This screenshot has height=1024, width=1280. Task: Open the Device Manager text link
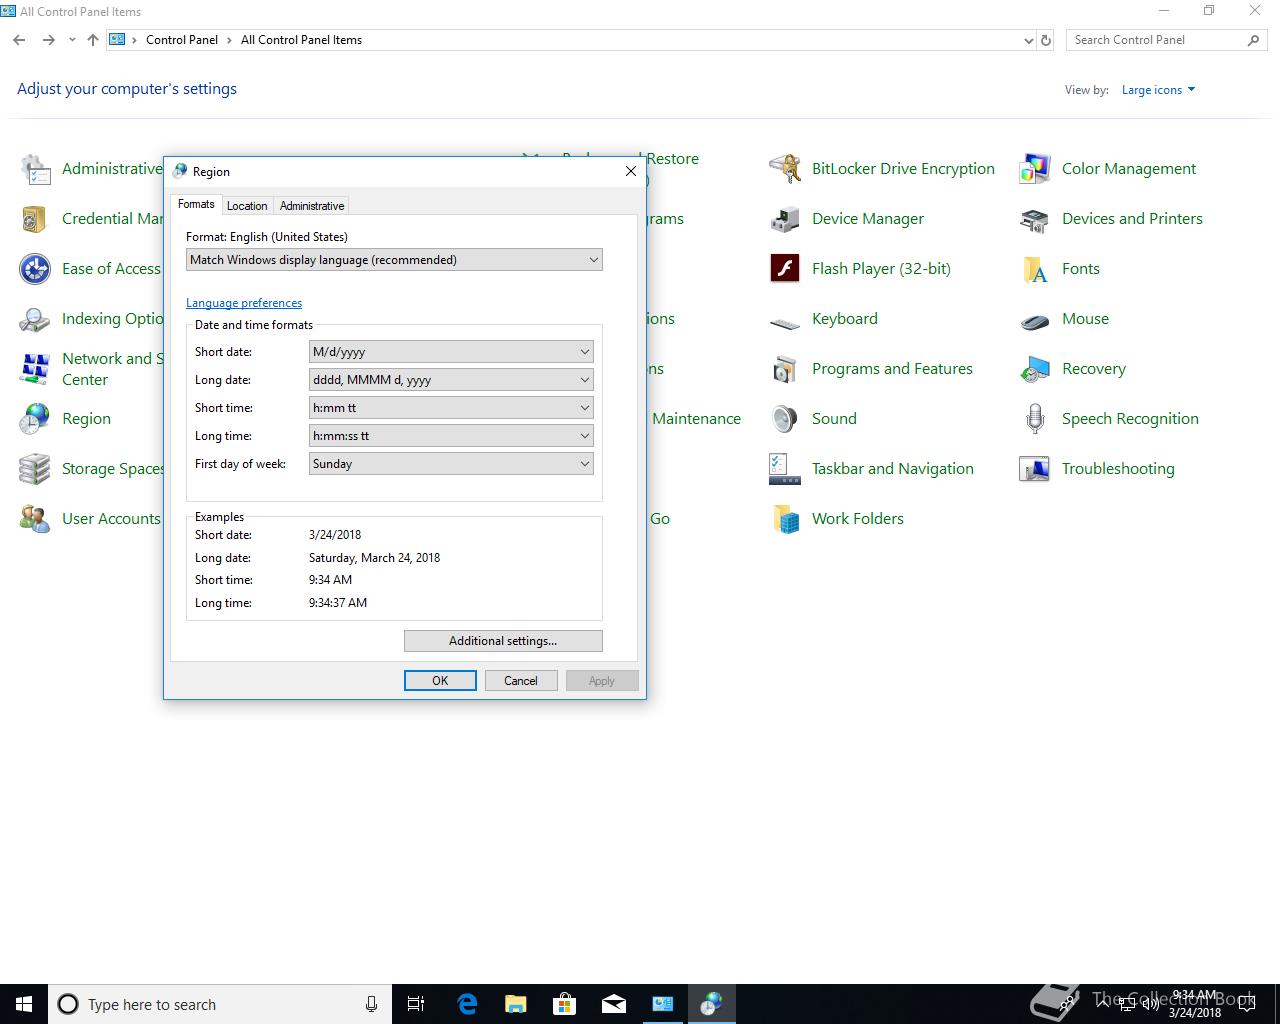868,219
